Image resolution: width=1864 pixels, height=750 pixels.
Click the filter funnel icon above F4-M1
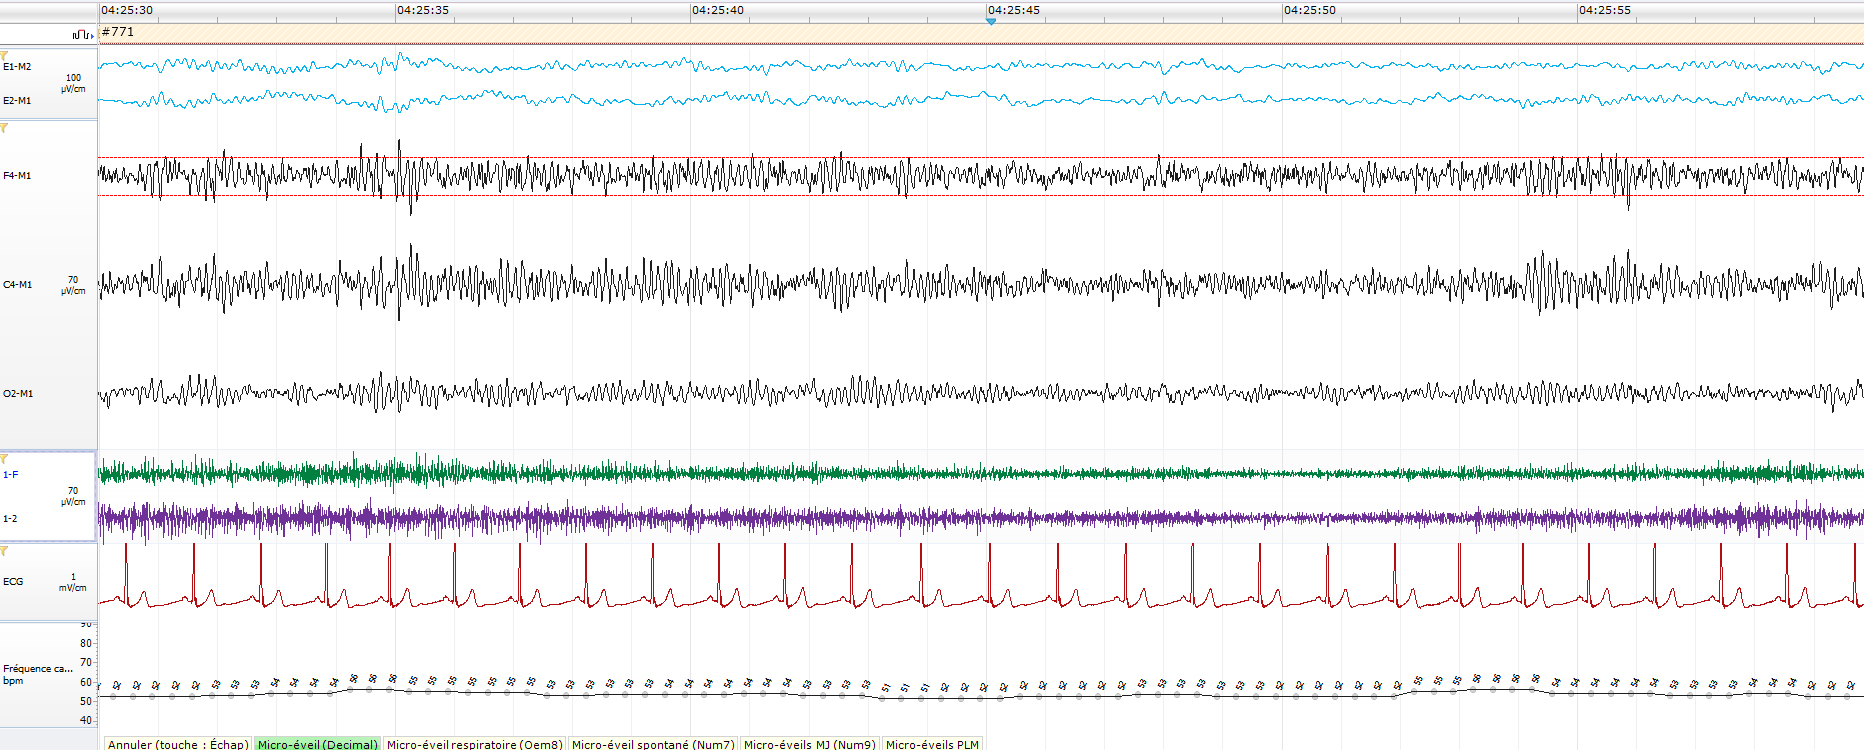[5, 129]
